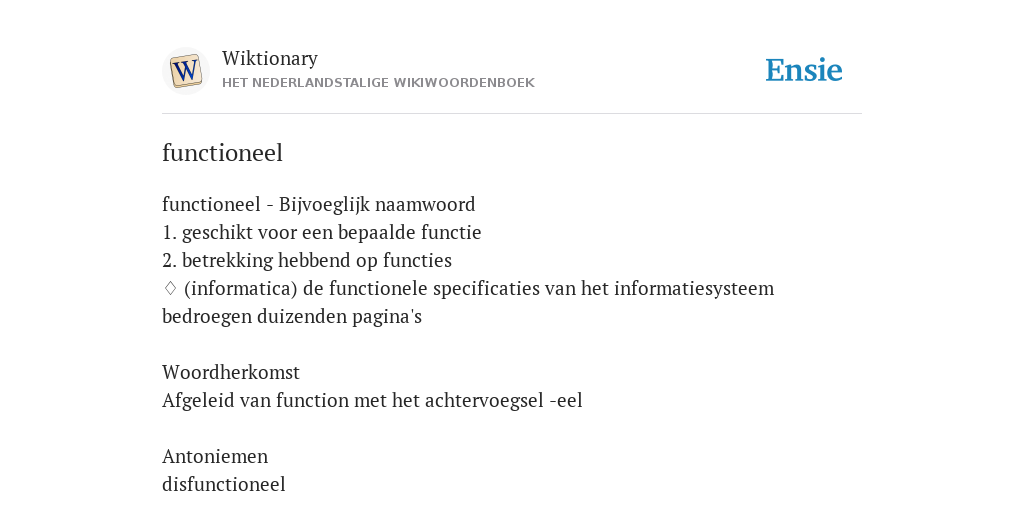
Task: Click the Woordherkomst section heading
Action: pyautogui.click(x=231, y=372)
